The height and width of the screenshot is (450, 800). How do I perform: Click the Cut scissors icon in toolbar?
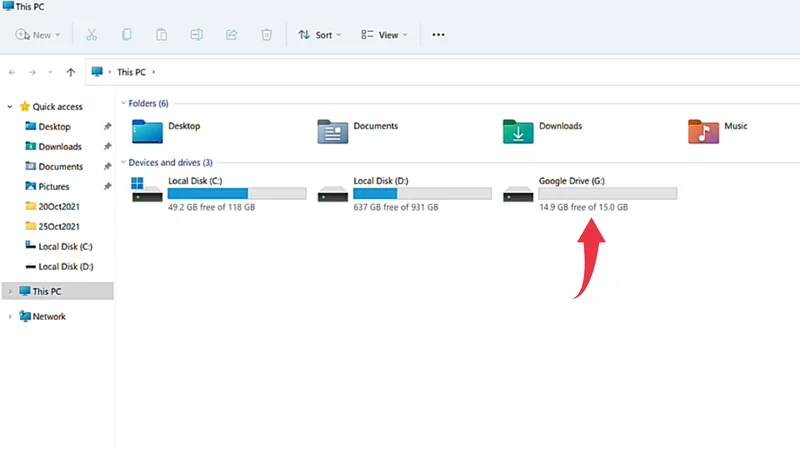point(91,34)
